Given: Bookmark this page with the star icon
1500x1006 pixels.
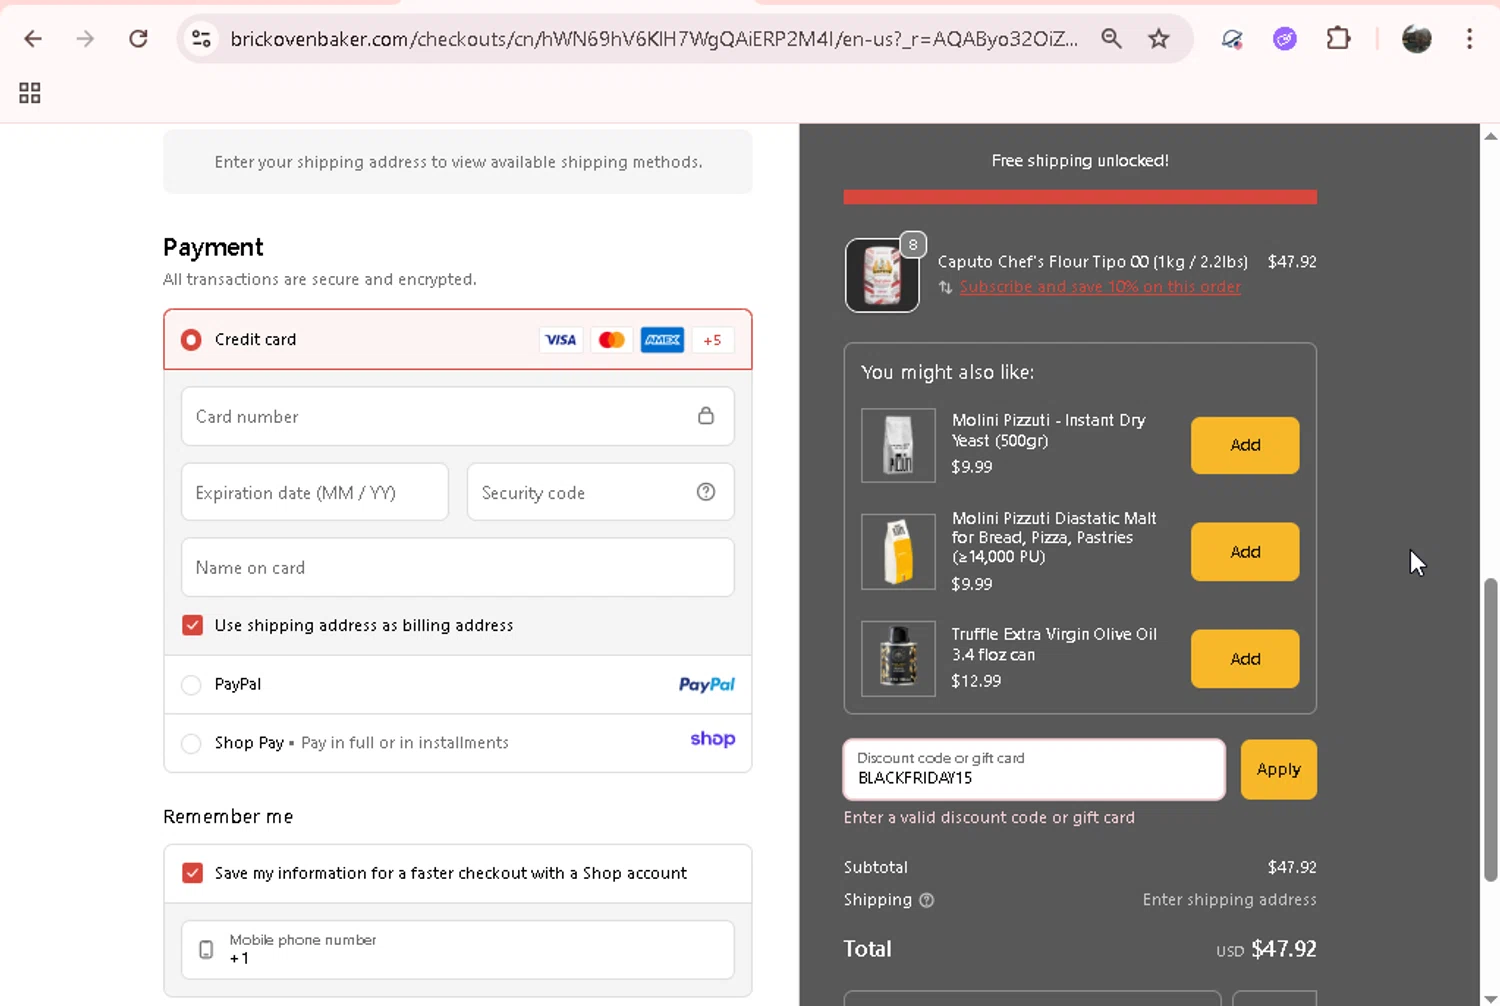Looking at the screenshot, I should pos(1158,39).
